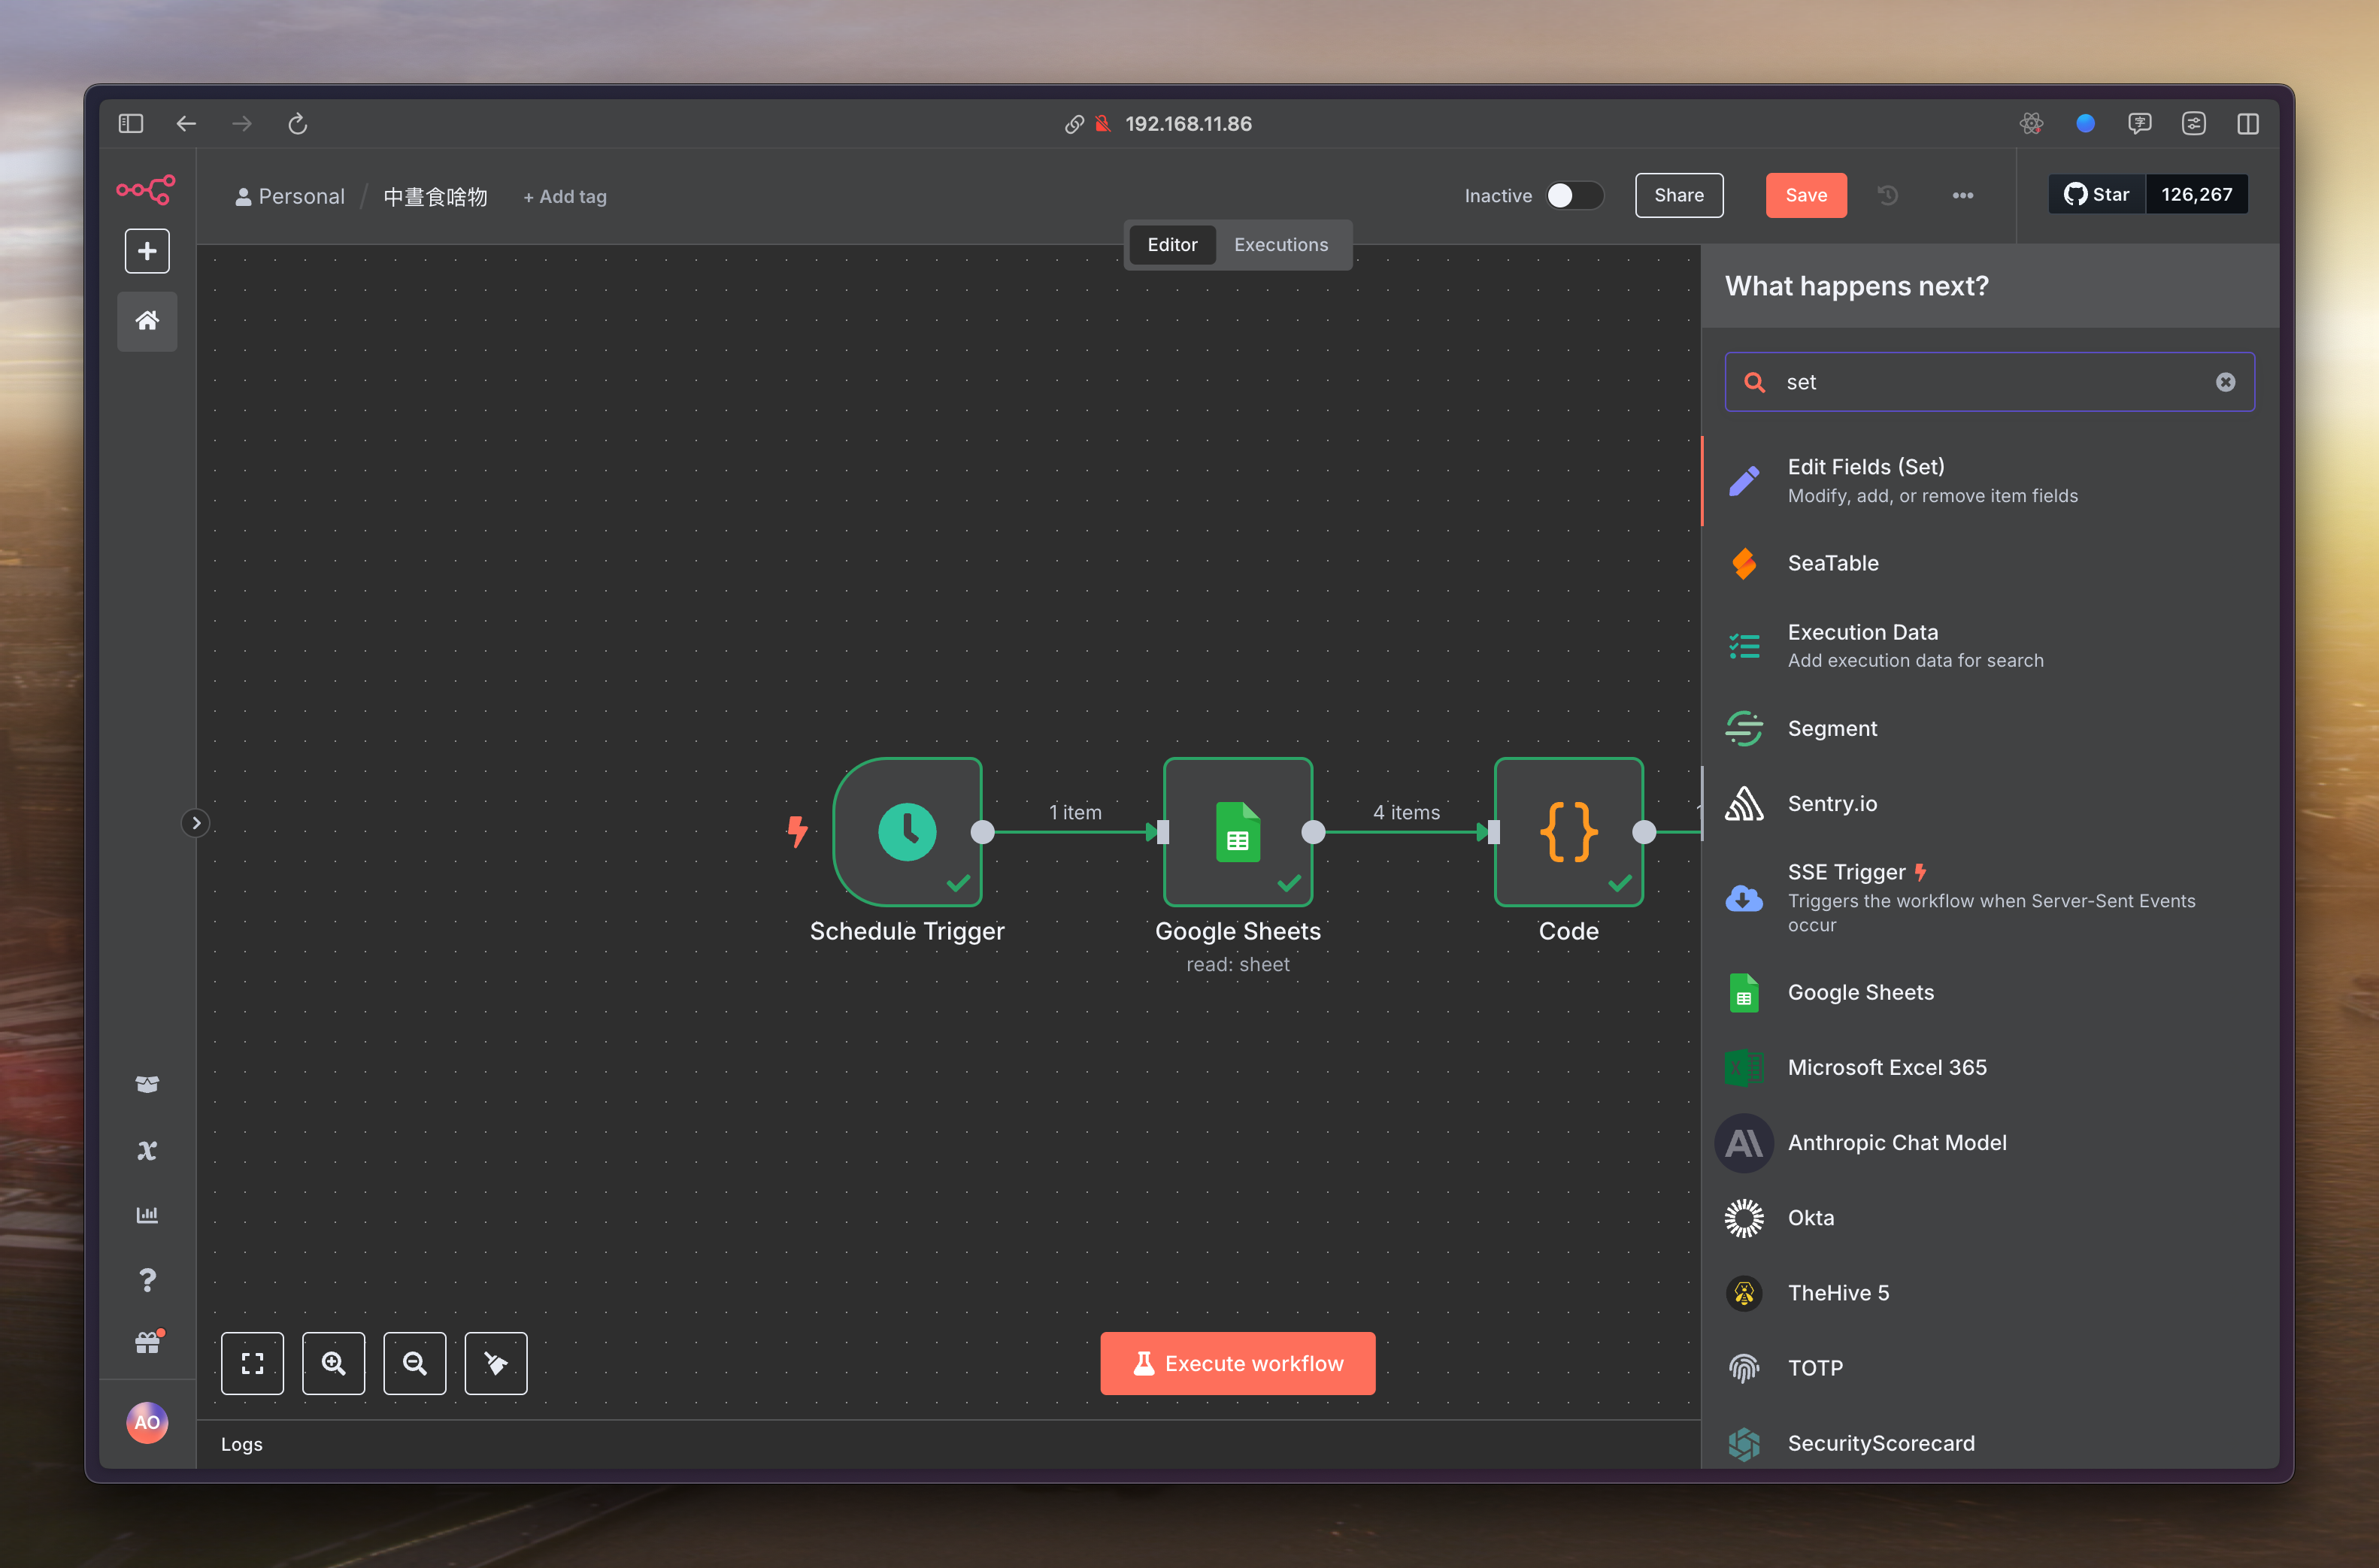Click the zoom out canvas button

click(x=414, y=1363)
